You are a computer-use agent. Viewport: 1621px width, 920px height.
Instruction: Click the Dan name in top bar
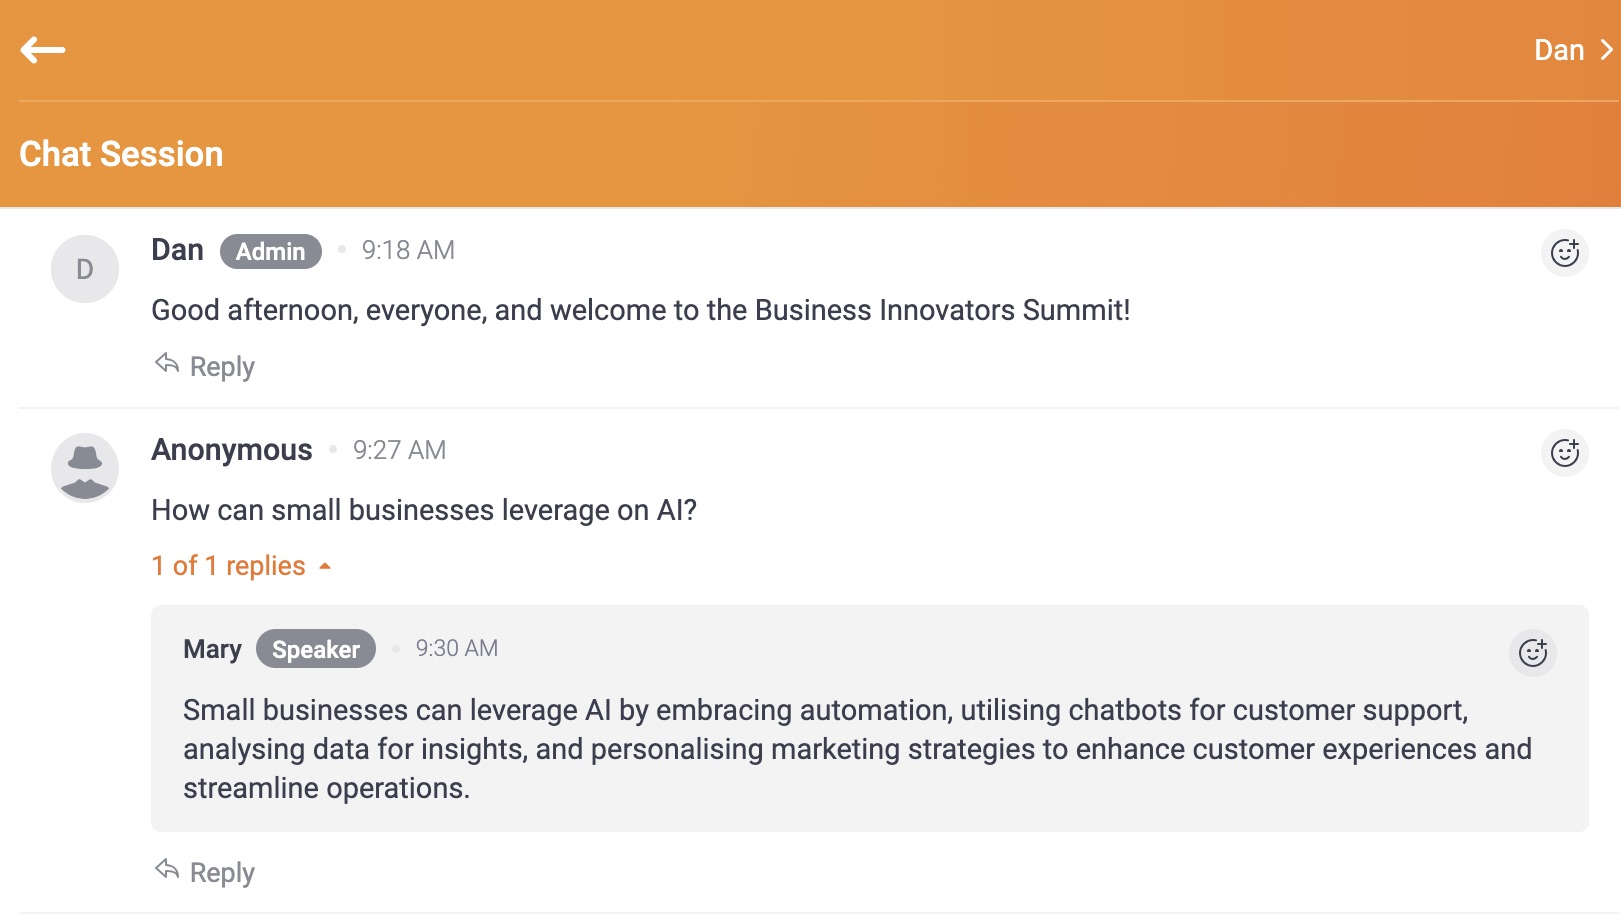click(x=1558, y=50)
